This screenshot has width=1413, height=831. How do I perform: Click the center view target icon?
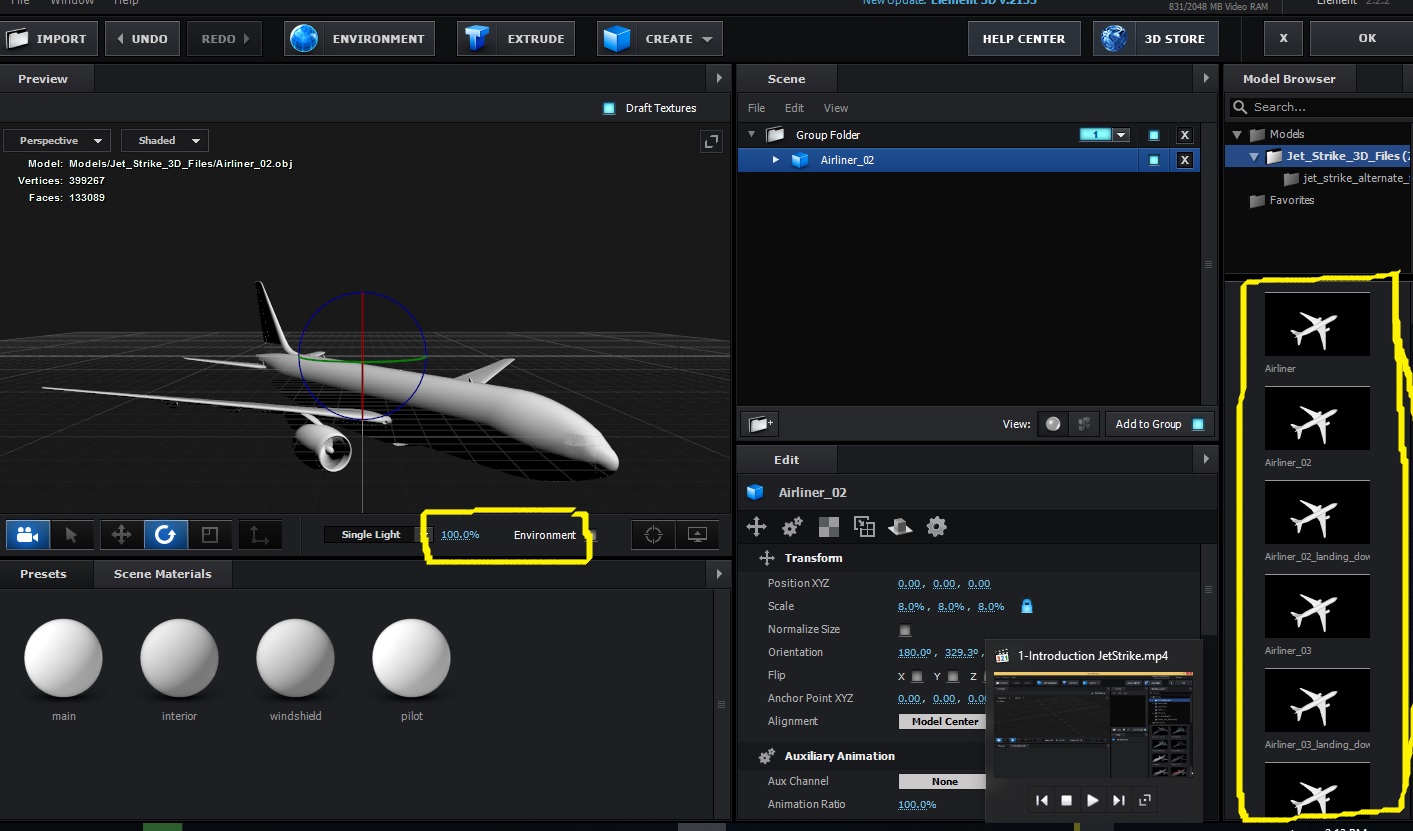coord(653,535)
